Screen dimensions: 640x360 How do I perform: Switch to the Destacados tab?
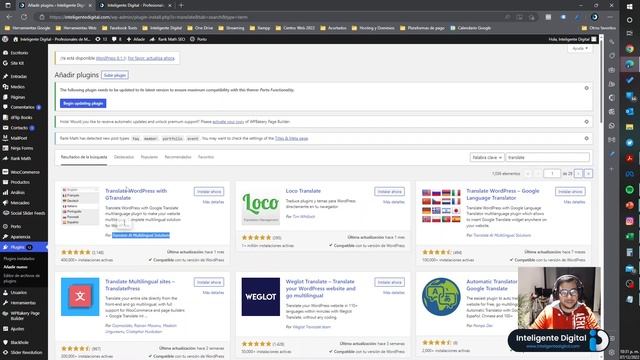point(124,157)
